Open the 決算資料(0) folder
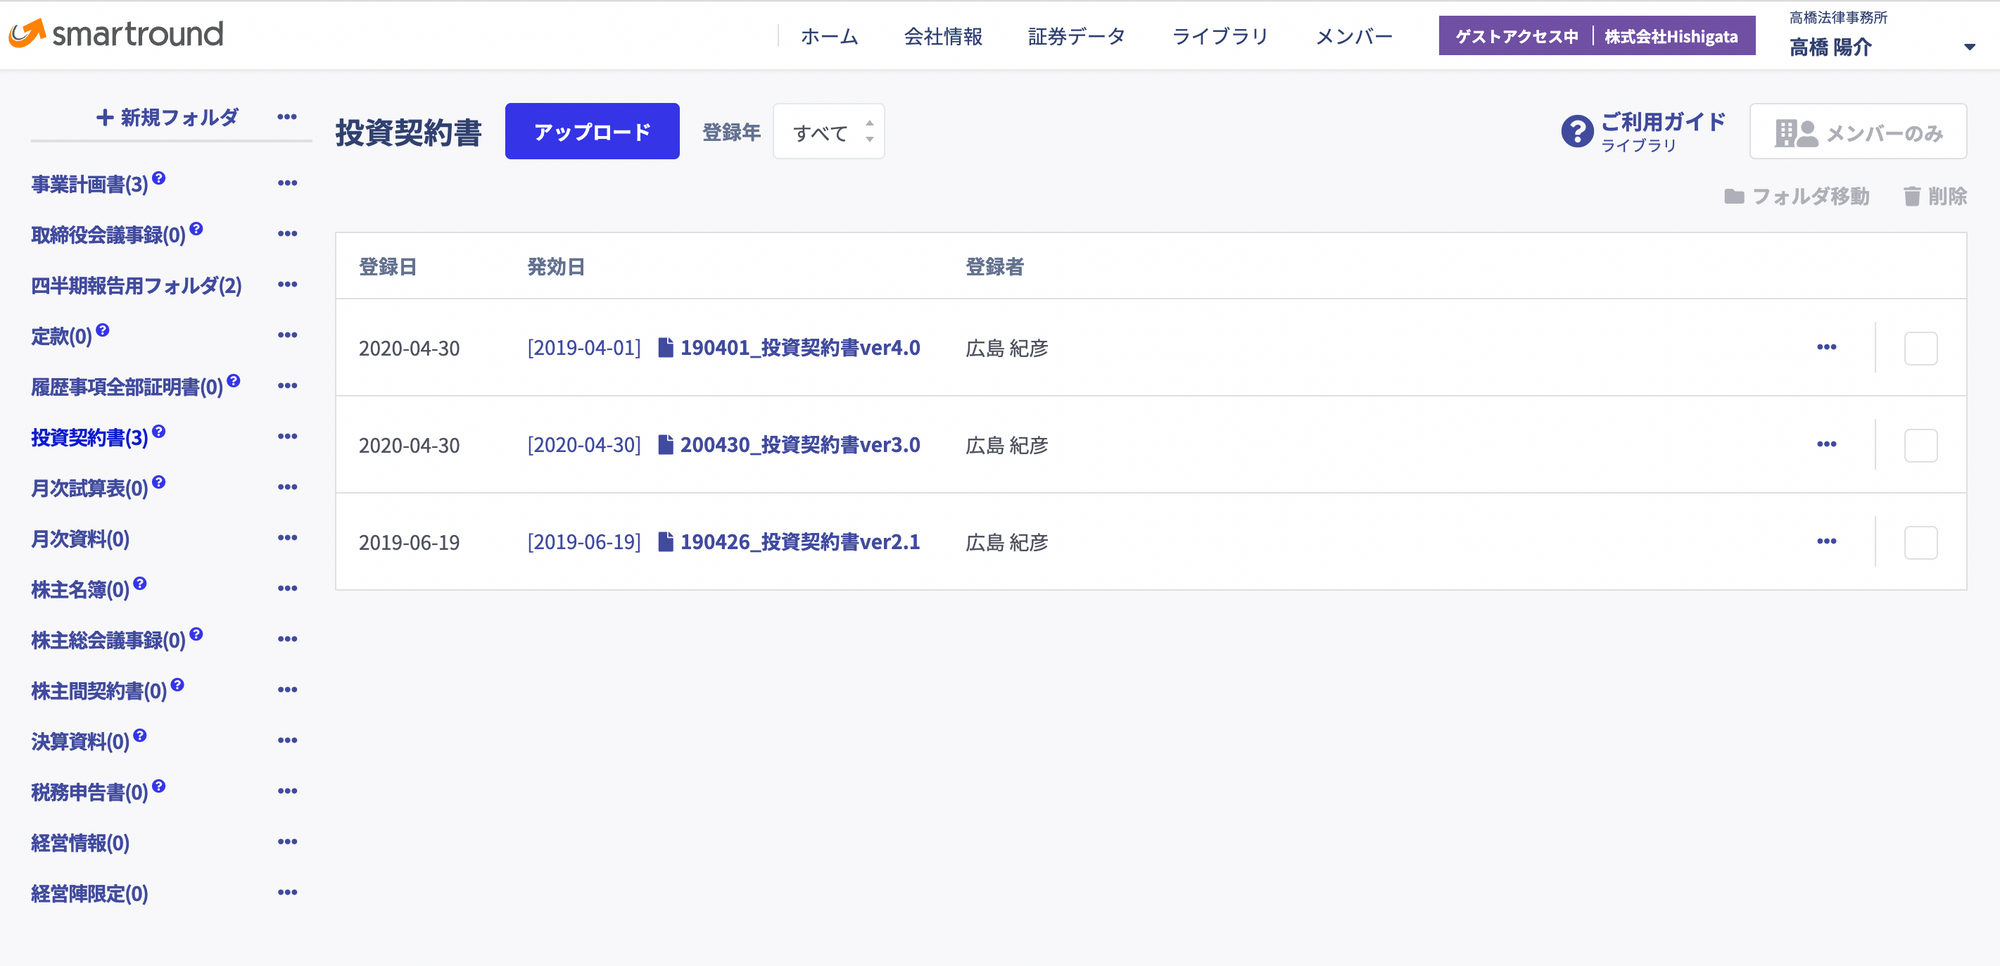Screen dimensions: 2000x966 click(x=80, y=741)
